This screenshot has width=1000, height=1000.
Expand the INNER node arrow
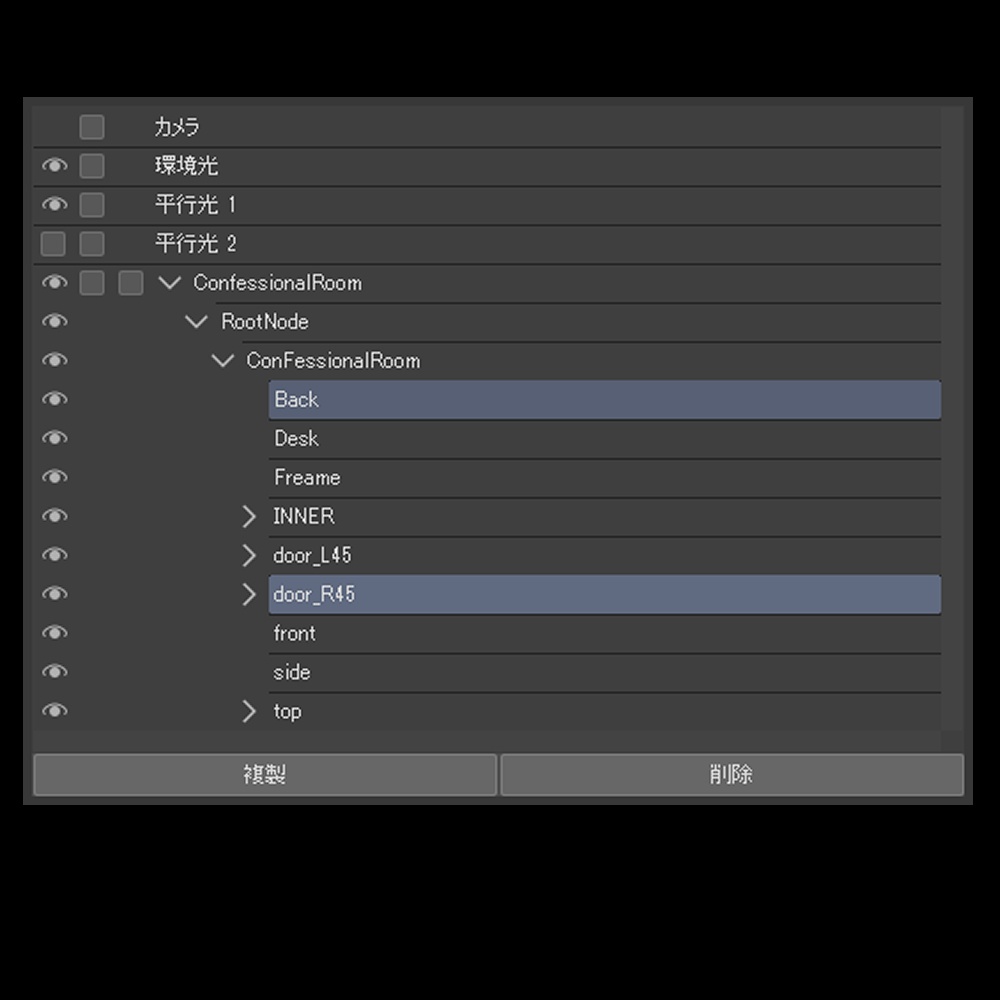point(249,517)
